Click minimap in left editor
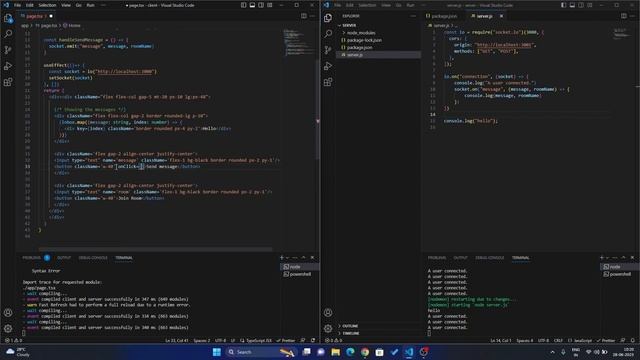 (x=299, y=42)
